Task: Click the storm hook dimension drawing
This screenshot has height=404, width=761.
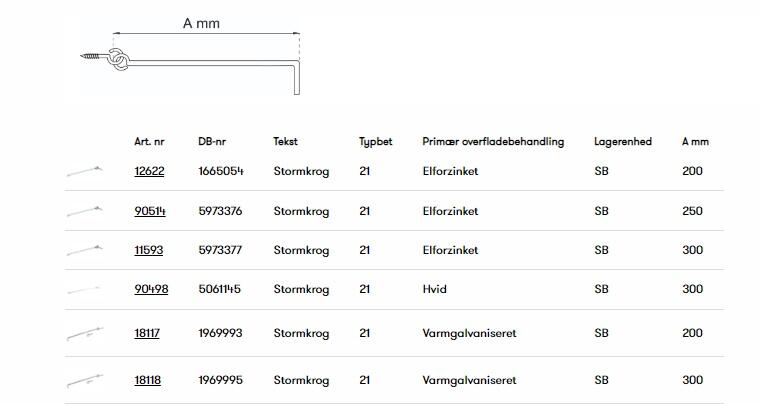Action: (190, 62)
